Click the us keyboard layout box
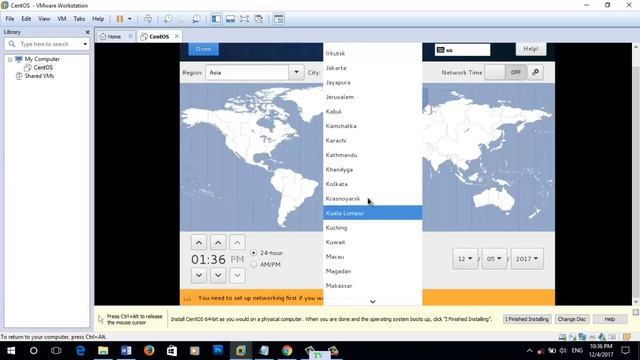 click(x=462, y=50)
